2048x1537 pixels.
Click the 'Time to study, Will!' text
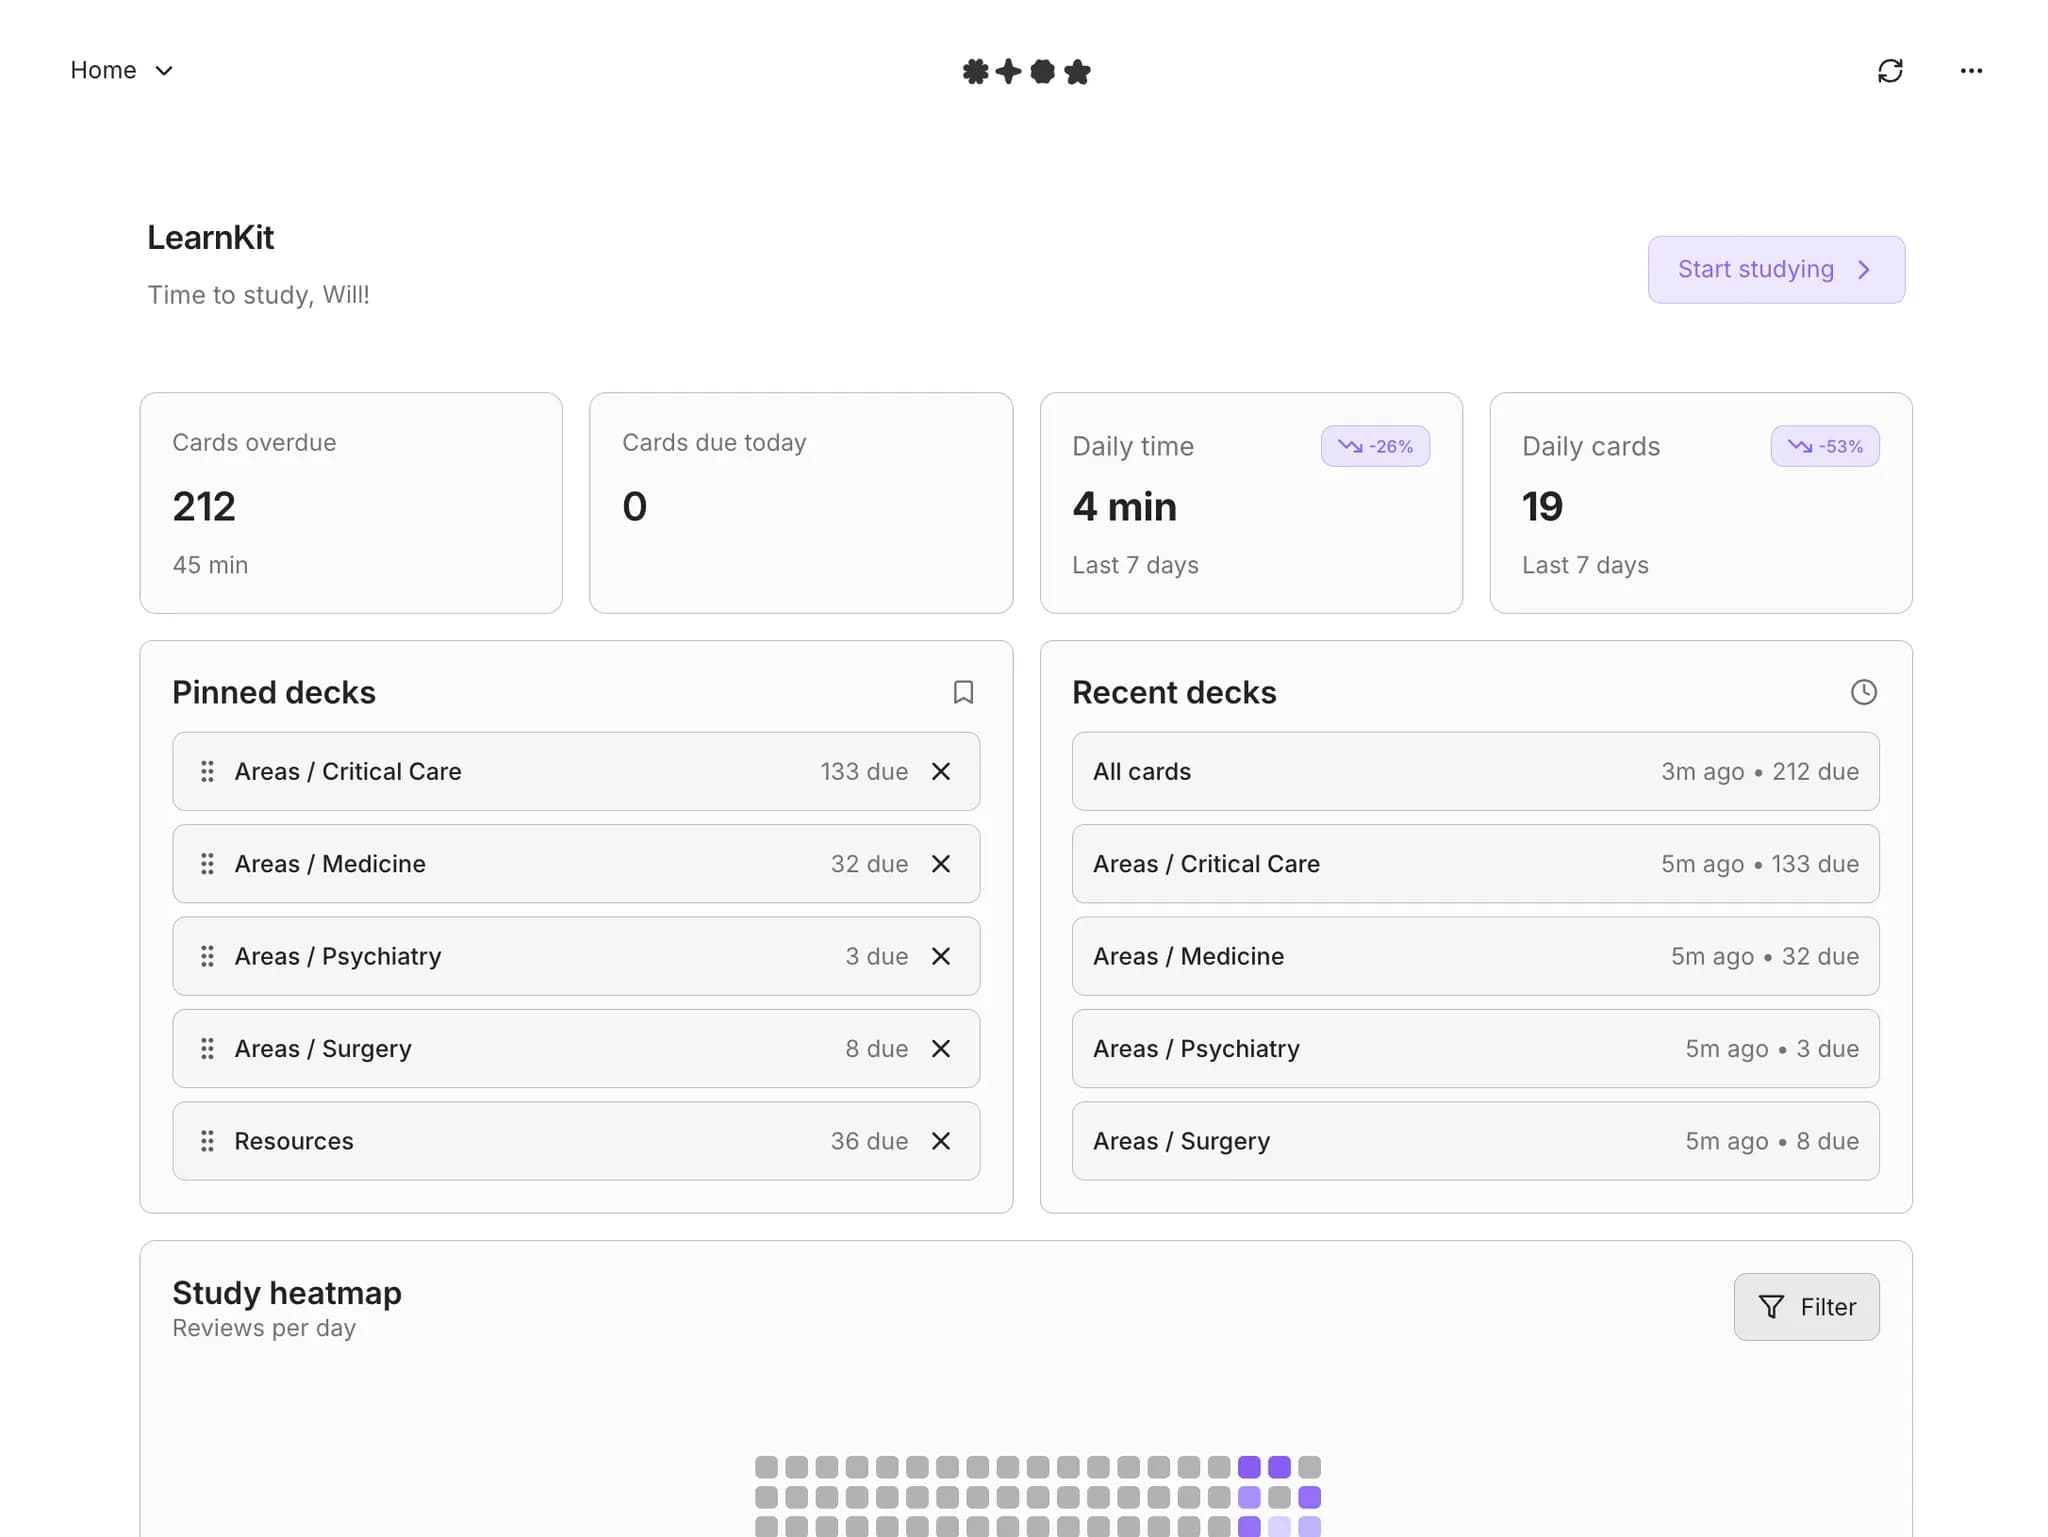click(x=259, y=295)
